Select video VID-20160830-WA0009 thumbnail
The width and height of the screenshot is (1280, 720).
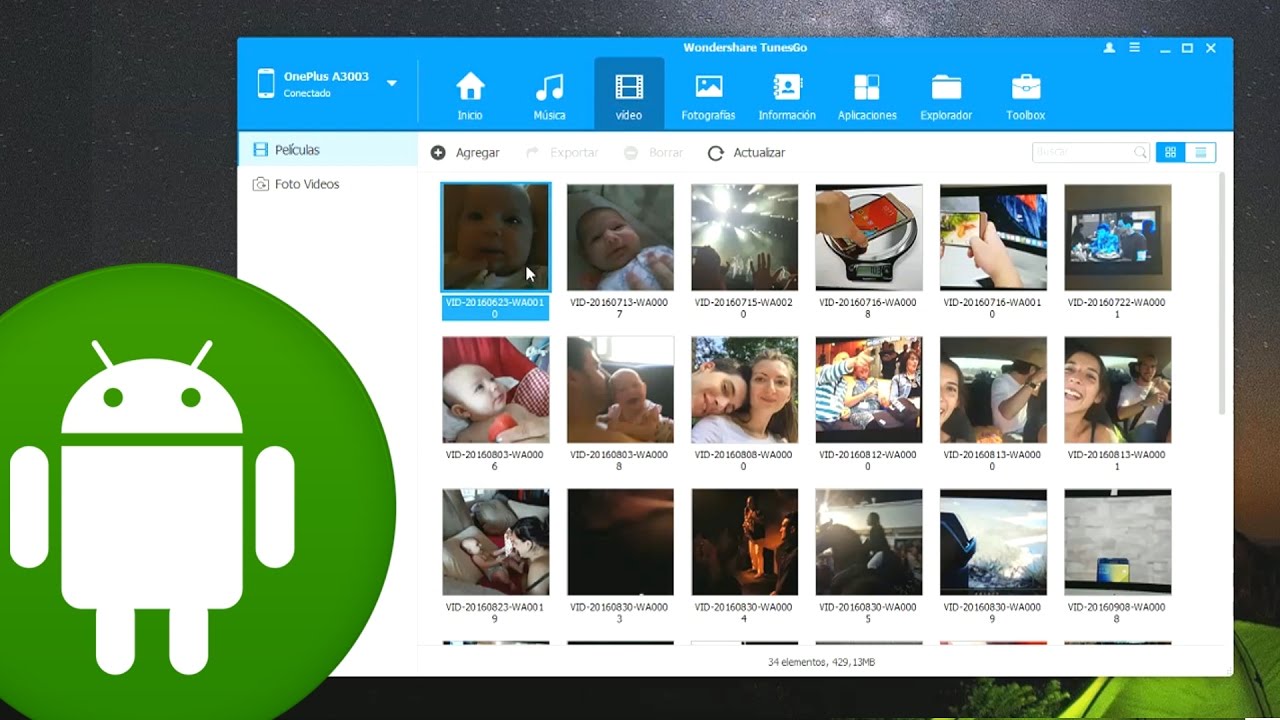993,542
